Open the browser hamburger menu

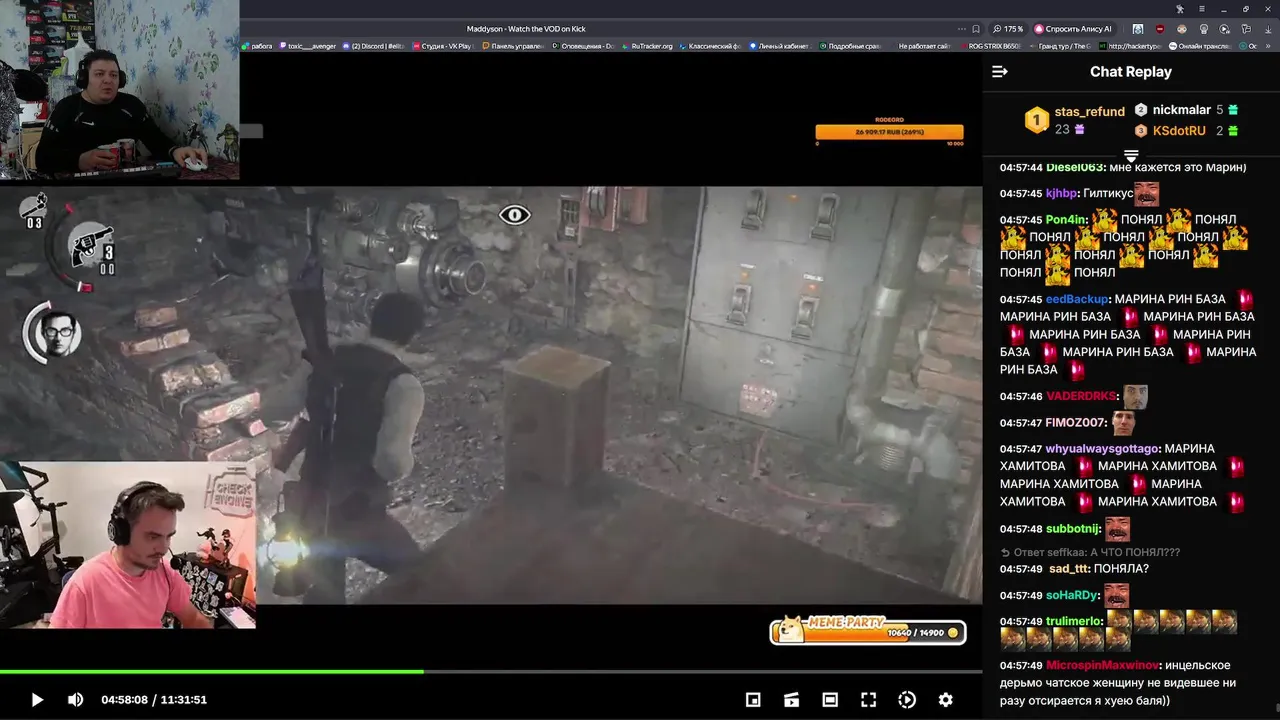(1202, 9)
